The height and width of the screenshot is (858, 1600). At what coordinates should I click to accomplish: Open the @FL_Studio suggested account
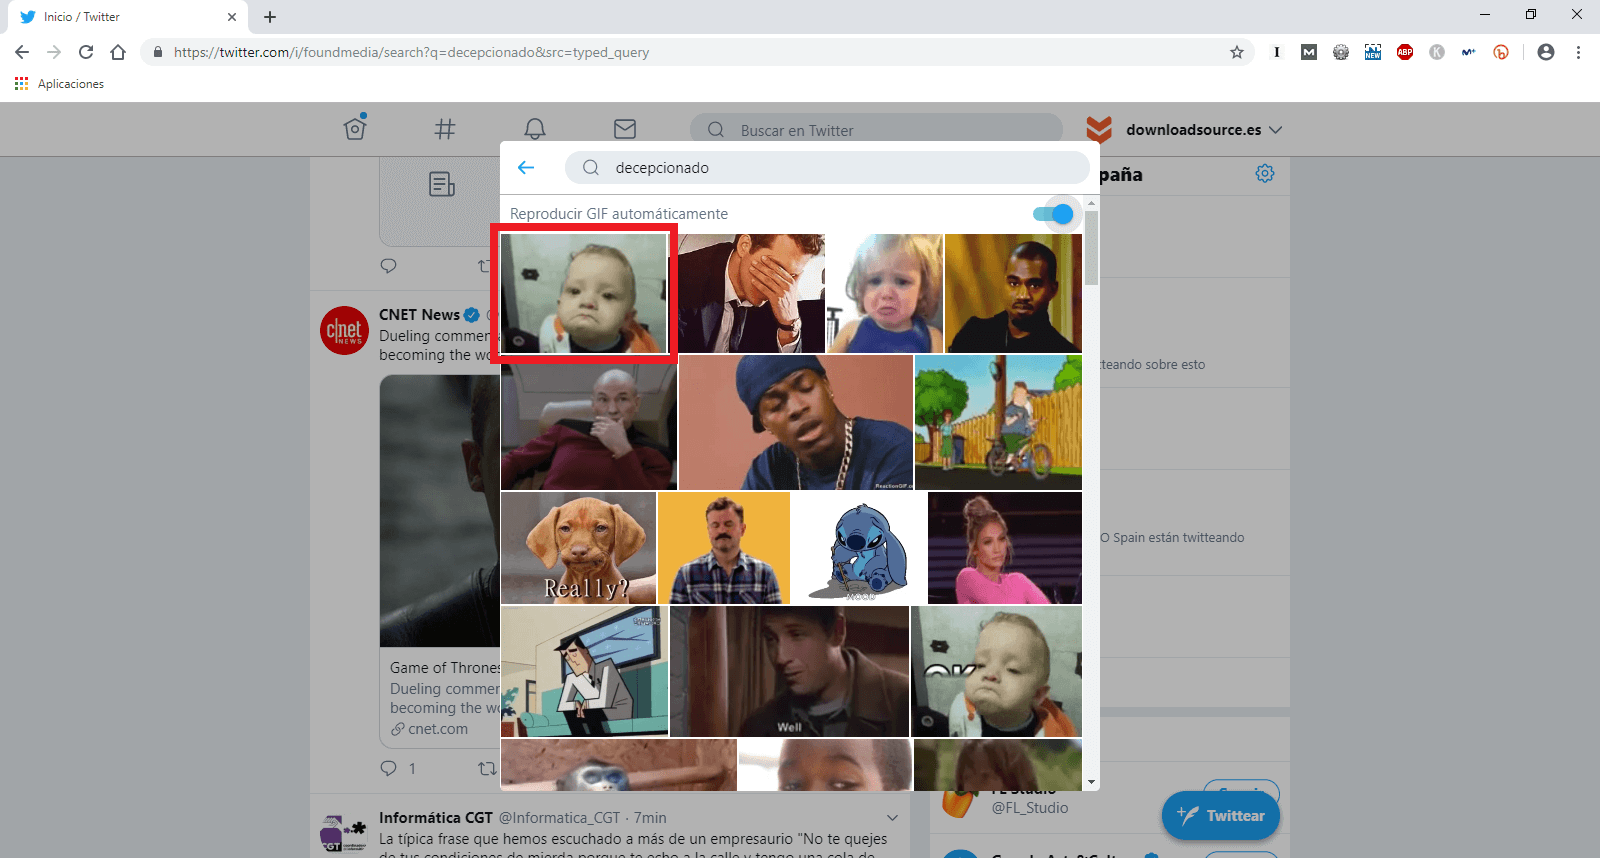click(1030, 807)
